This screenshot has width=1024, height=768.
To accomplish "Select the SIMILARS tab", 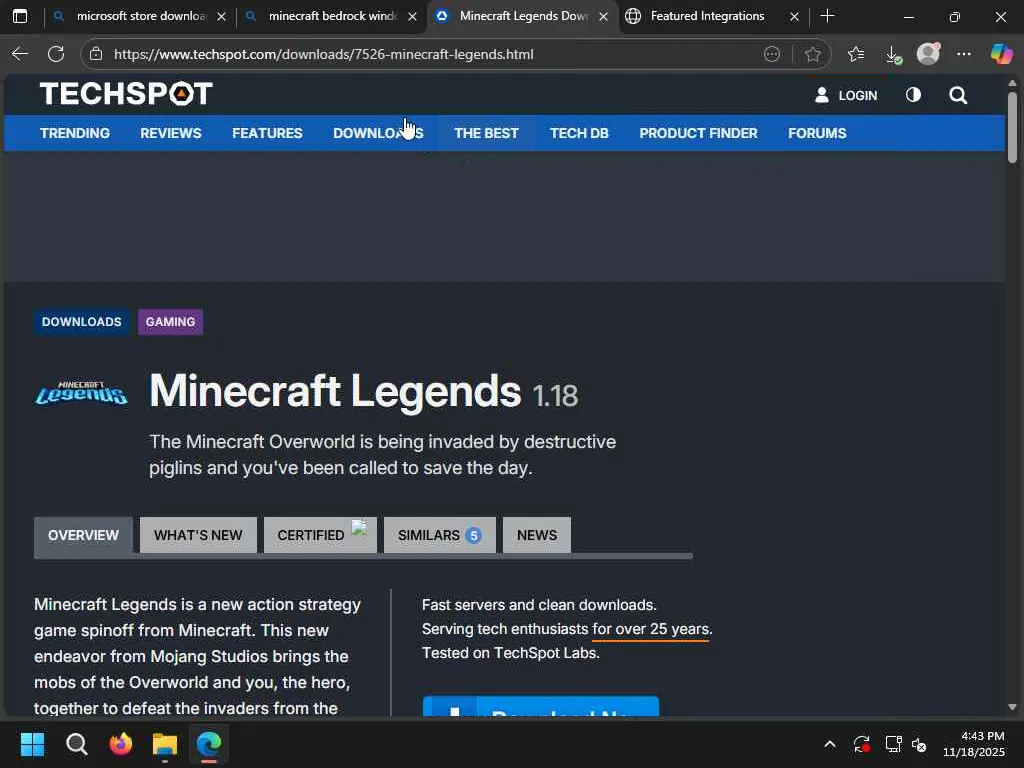I will [440, 536].
